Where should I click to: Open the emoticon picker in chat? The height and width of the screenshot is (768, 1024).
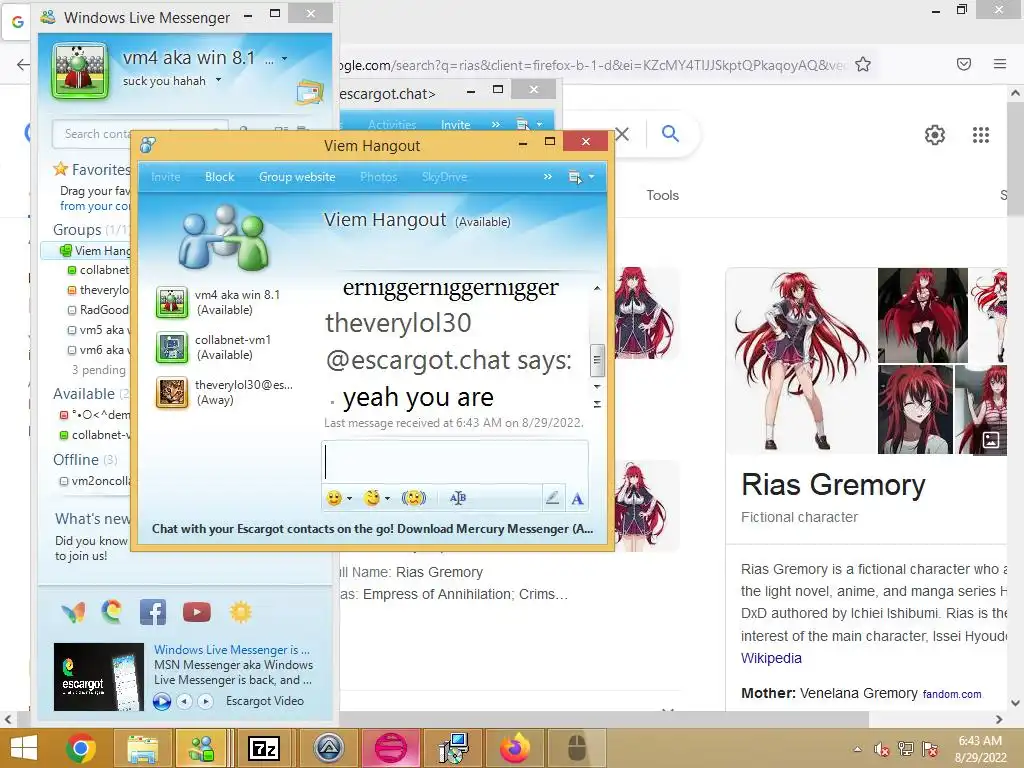click(334, 498)
